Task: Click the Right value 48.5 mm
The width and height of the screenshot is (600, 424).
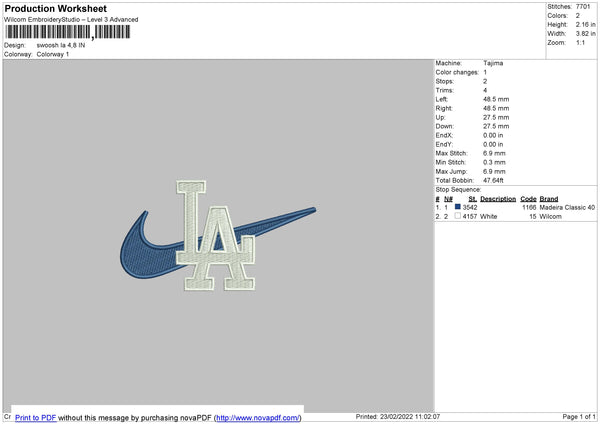Action: pos(496,108)
